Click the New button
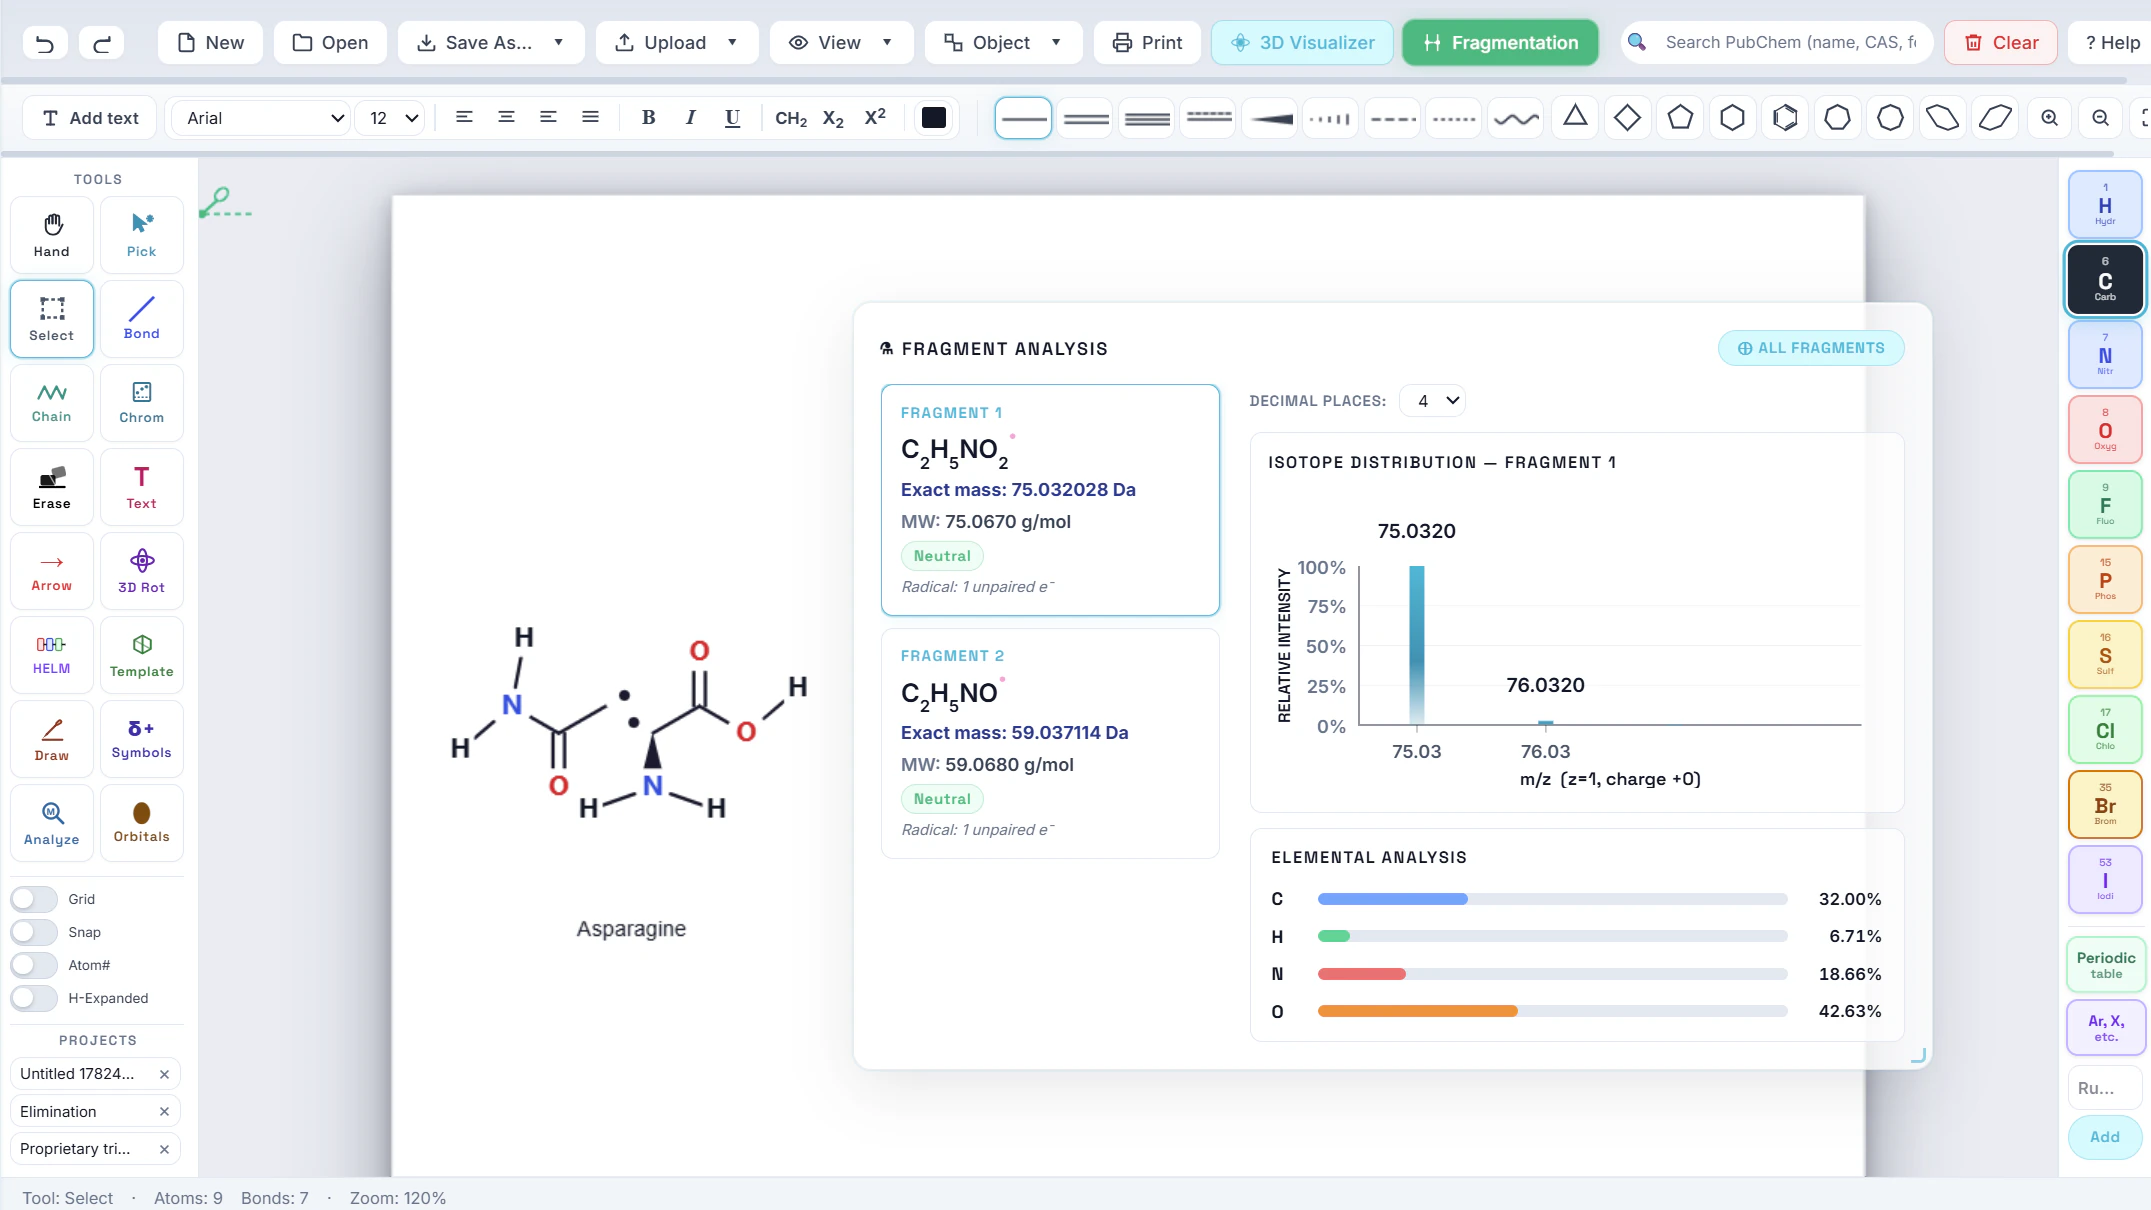The width and height of the screenshot is (2151, 1210). coord(210,43)
